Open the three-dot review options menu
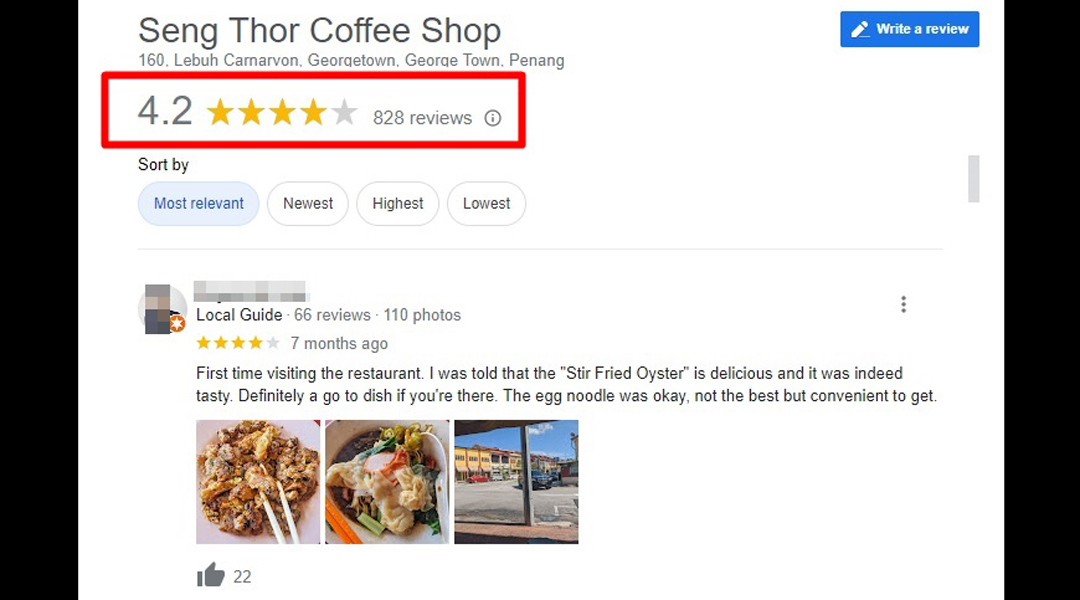 (x=903, y=304)
